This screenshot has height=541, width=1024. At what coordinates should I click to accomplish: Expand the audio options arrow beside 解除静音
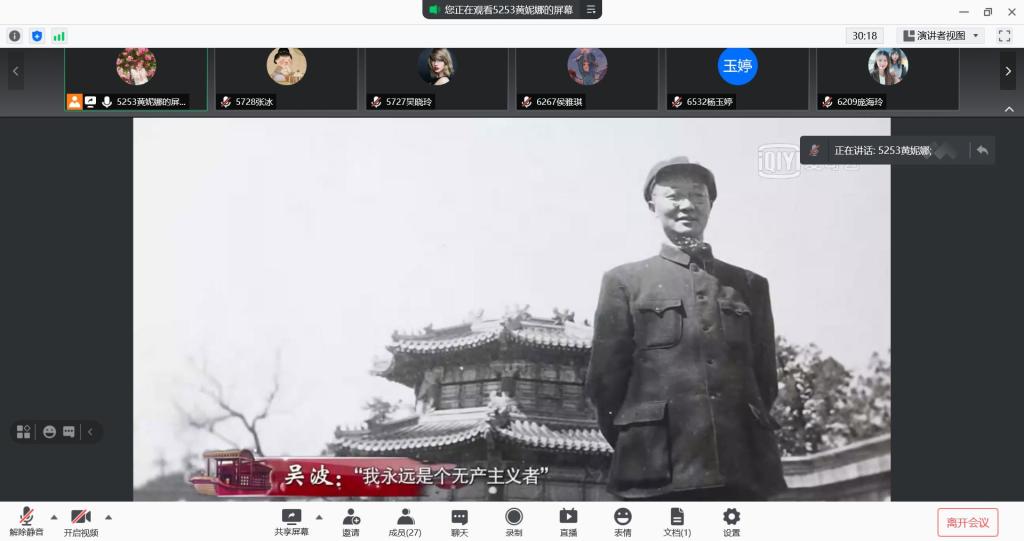[x=54, y=517]
